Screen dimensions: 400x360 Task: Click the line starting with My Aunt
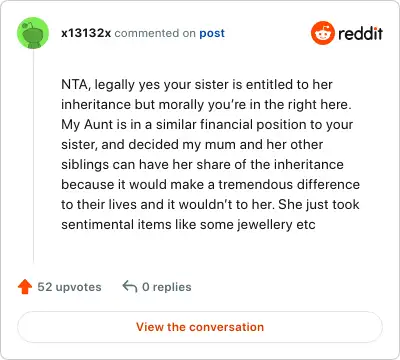[x=207, y=125]
